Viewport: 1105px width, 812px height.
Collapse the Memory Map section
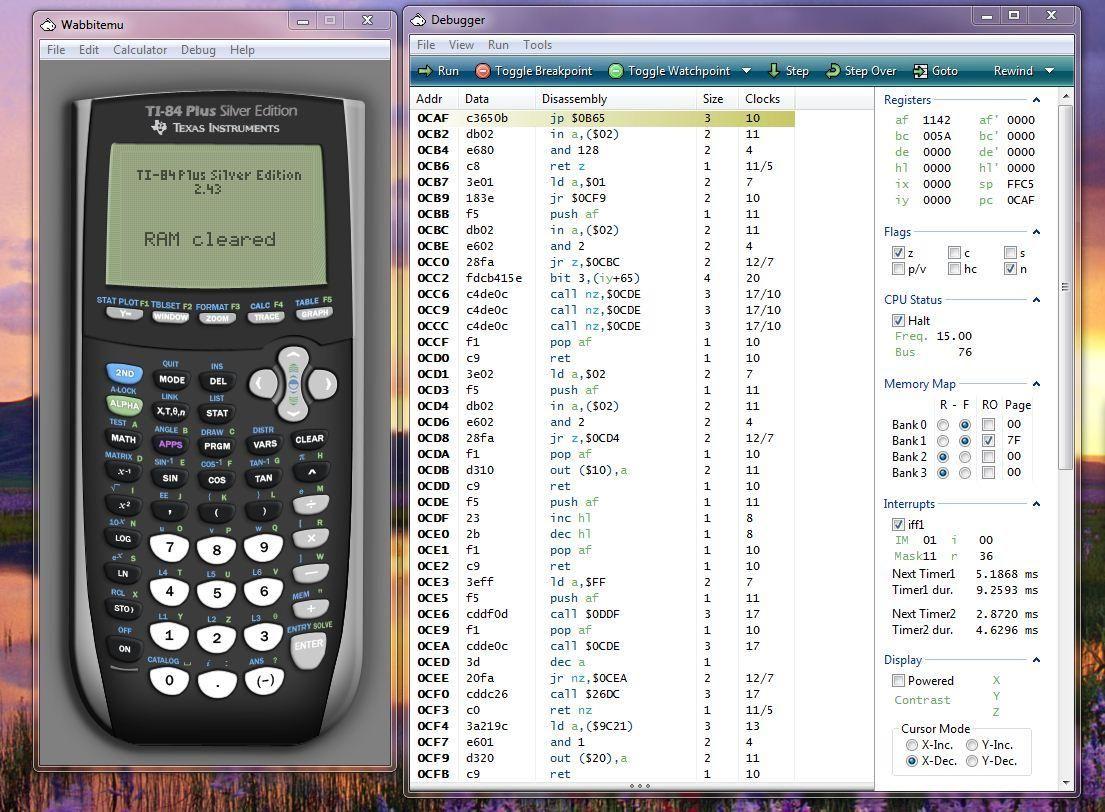pyautogui.click(x=1036, y=384)
